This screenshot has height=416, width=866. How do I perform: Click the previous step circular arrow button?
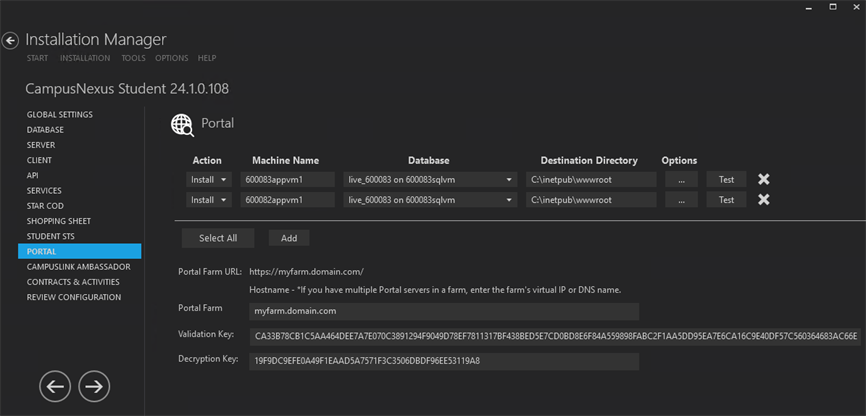56,385
